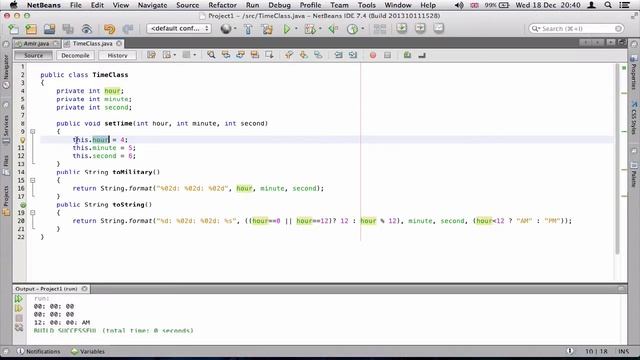The width and height of the screenshot is (640, 360).
Task: Click the Find Next Occurrence icon
Action: point(240,55)
